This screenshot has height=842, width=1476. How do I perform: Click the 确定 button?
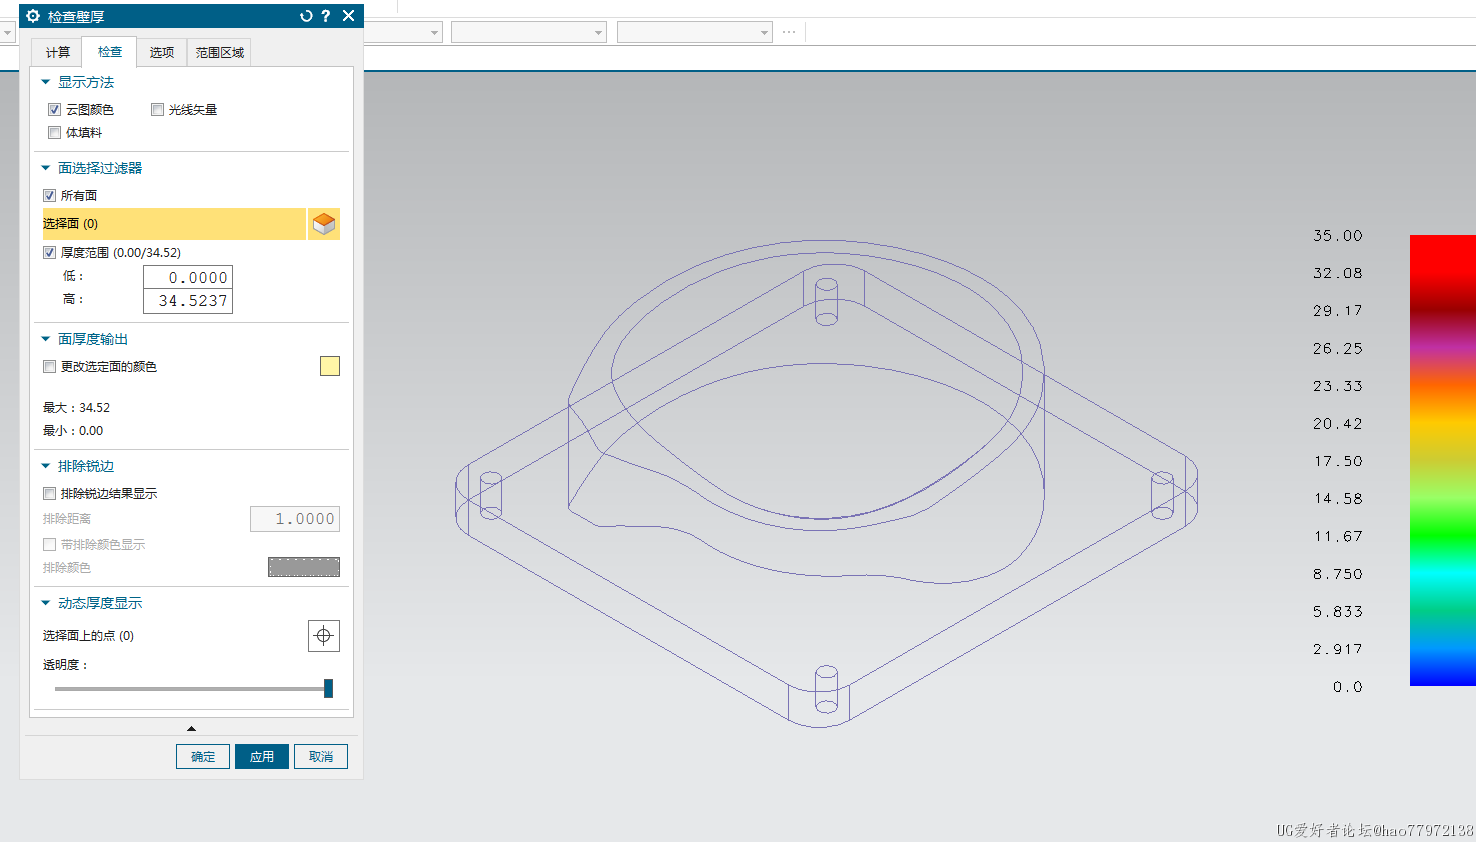(203, 757)
